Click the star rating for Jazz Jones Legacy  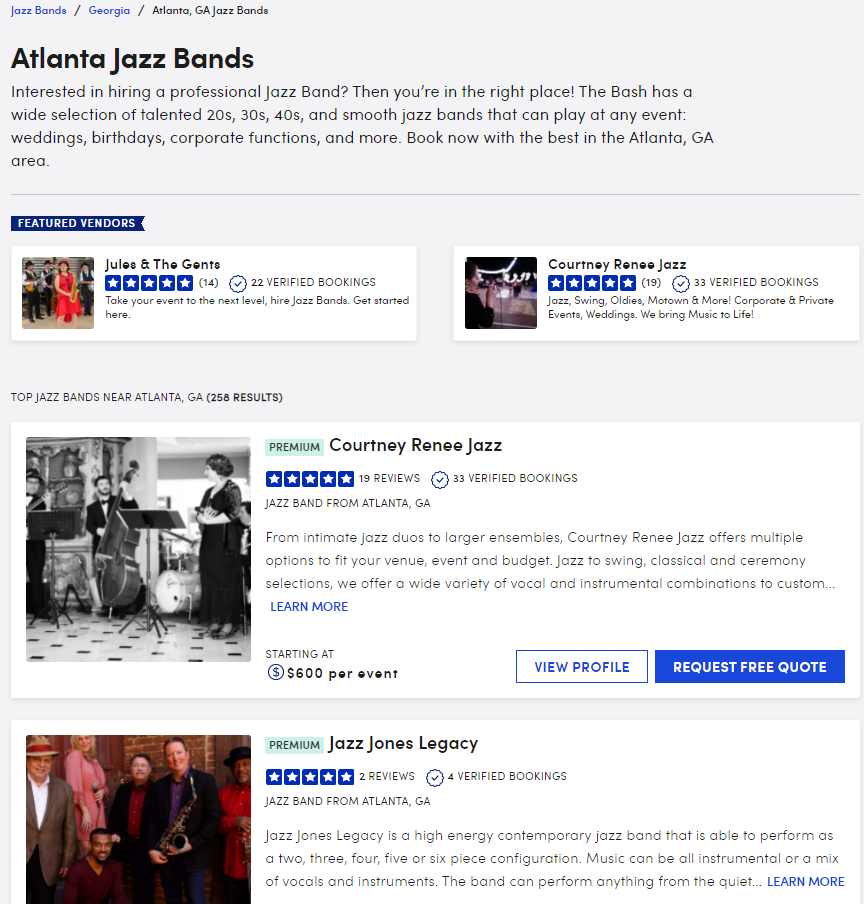310,777
